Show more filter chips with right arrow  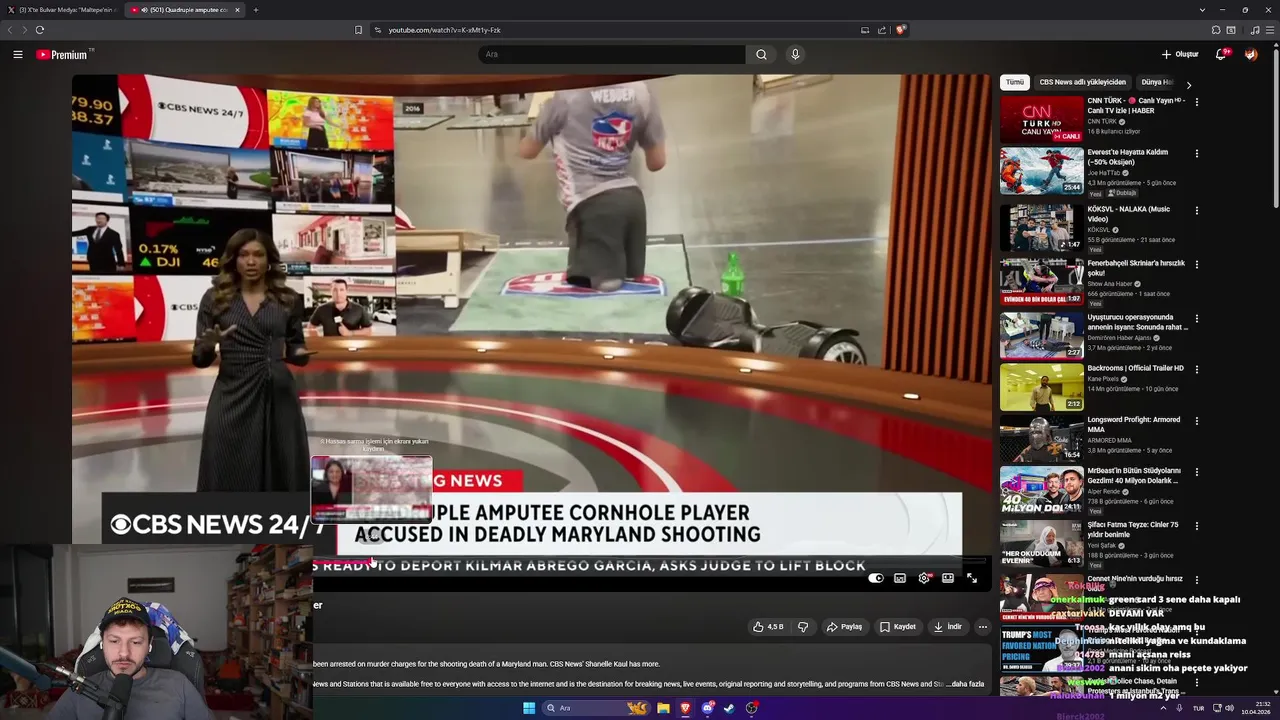coord(1188,85)
